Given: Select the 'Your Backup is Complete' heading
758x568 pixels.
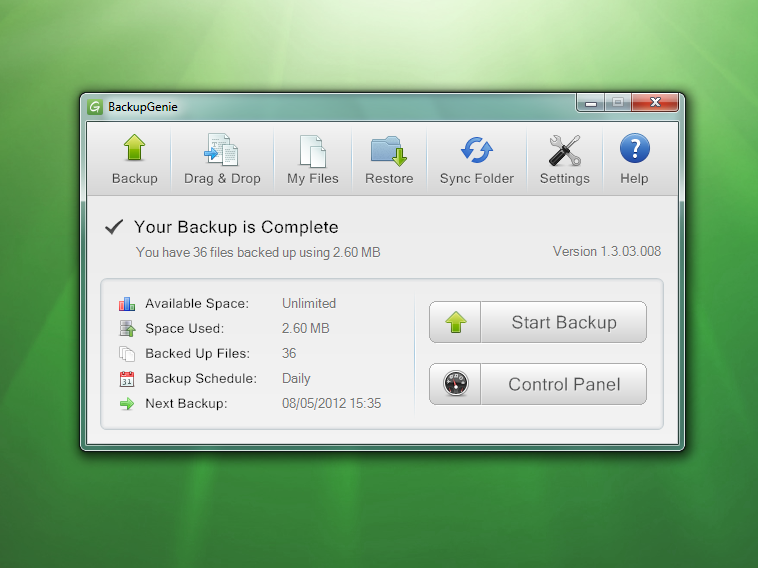Looking at the screenshot, I should 236,227.
